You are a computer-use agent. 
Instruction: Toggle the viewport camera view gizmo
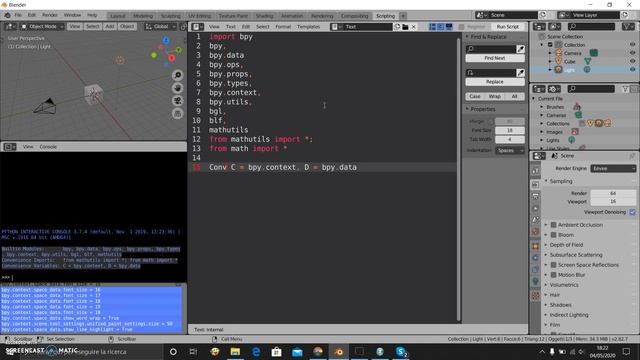[178, 101]
